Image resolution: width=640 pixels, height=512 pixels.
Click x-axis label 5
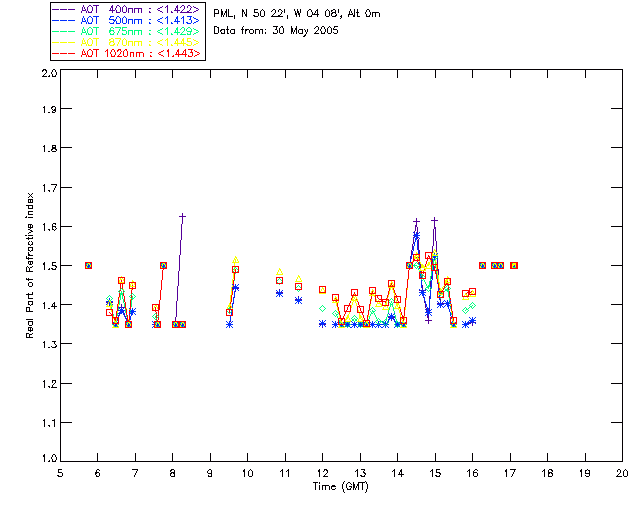point(60,473)
